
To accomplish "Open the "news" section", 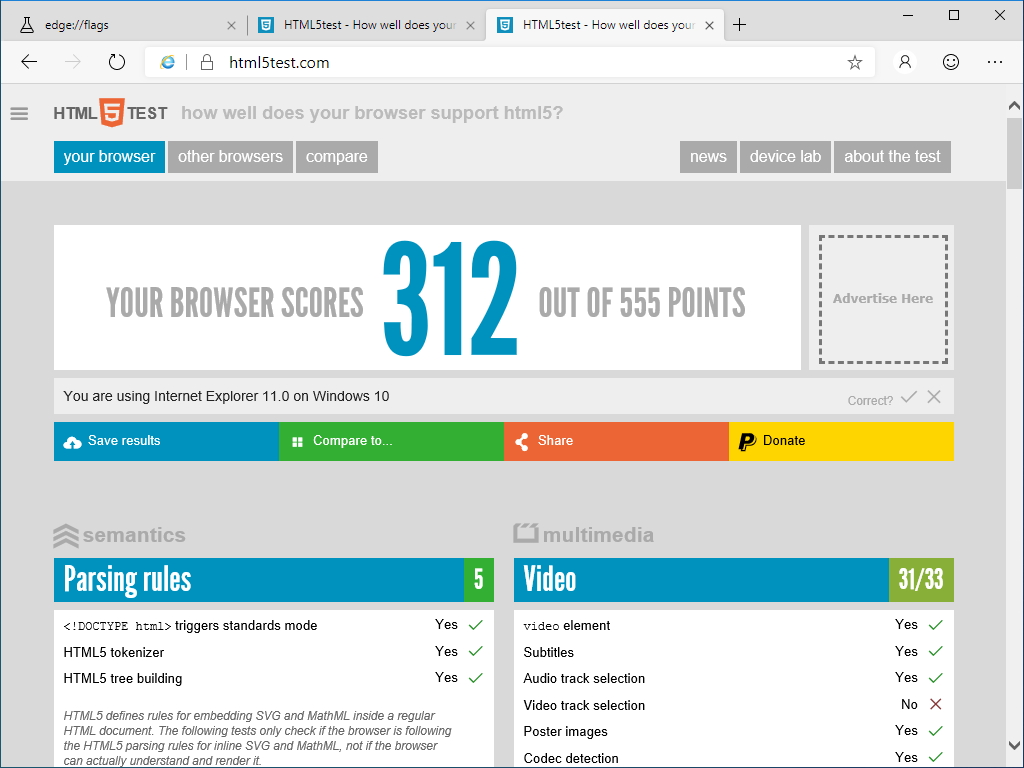I will coord(708,157).
